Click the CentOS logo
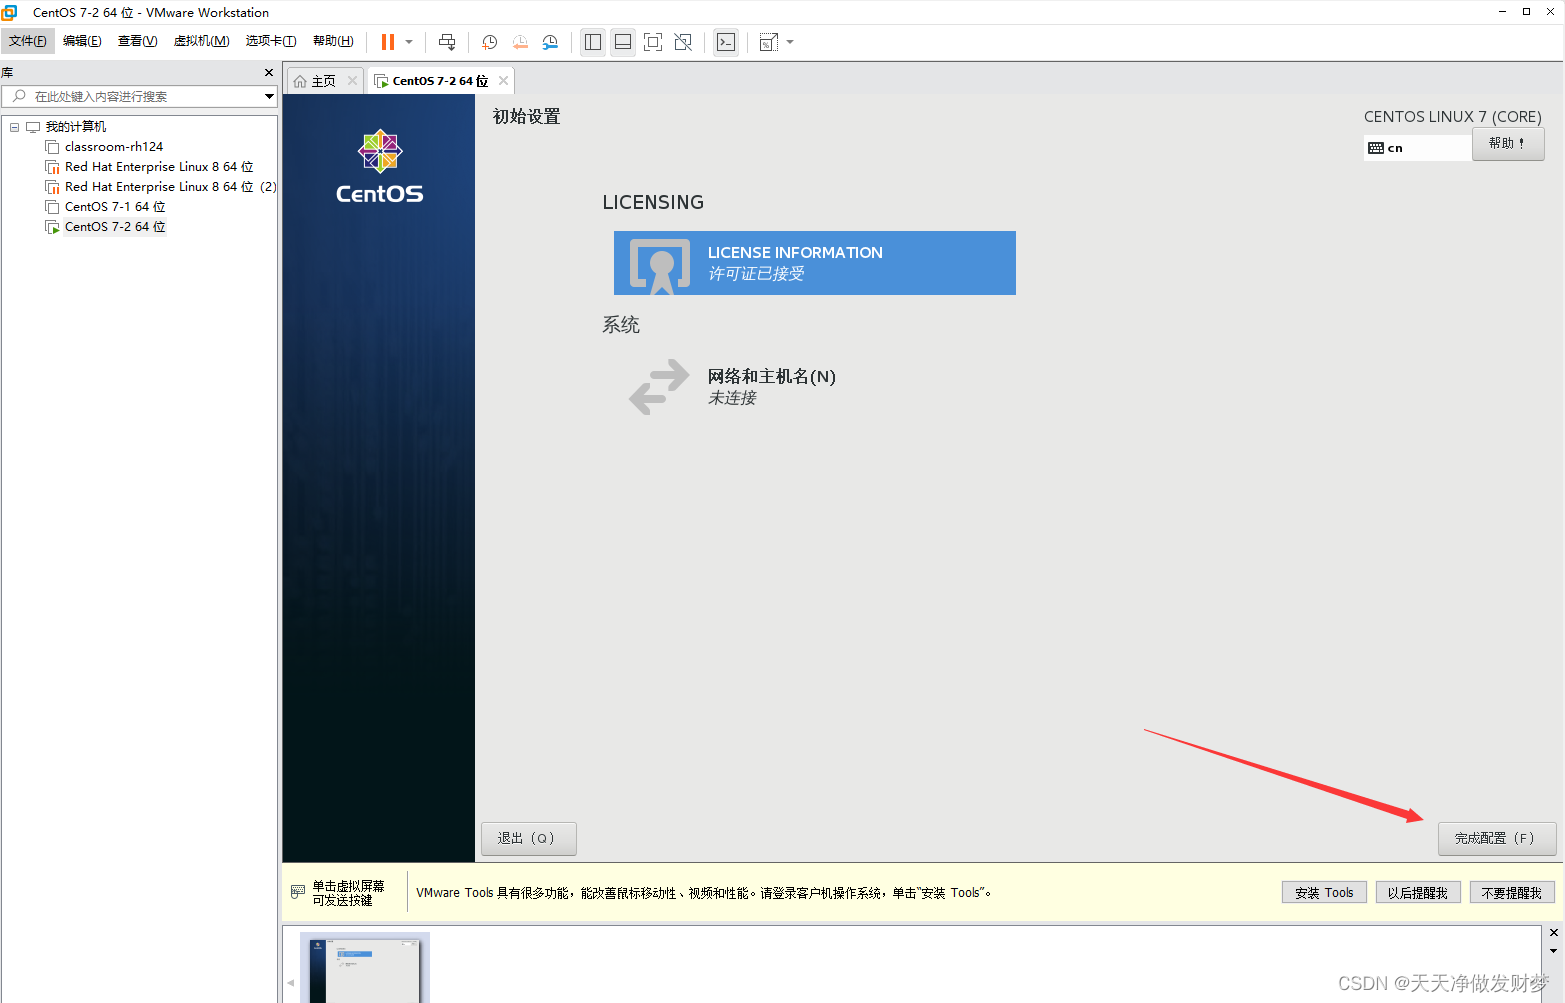The width and height of the screenshot is (1565, 1003). (380, 167)
